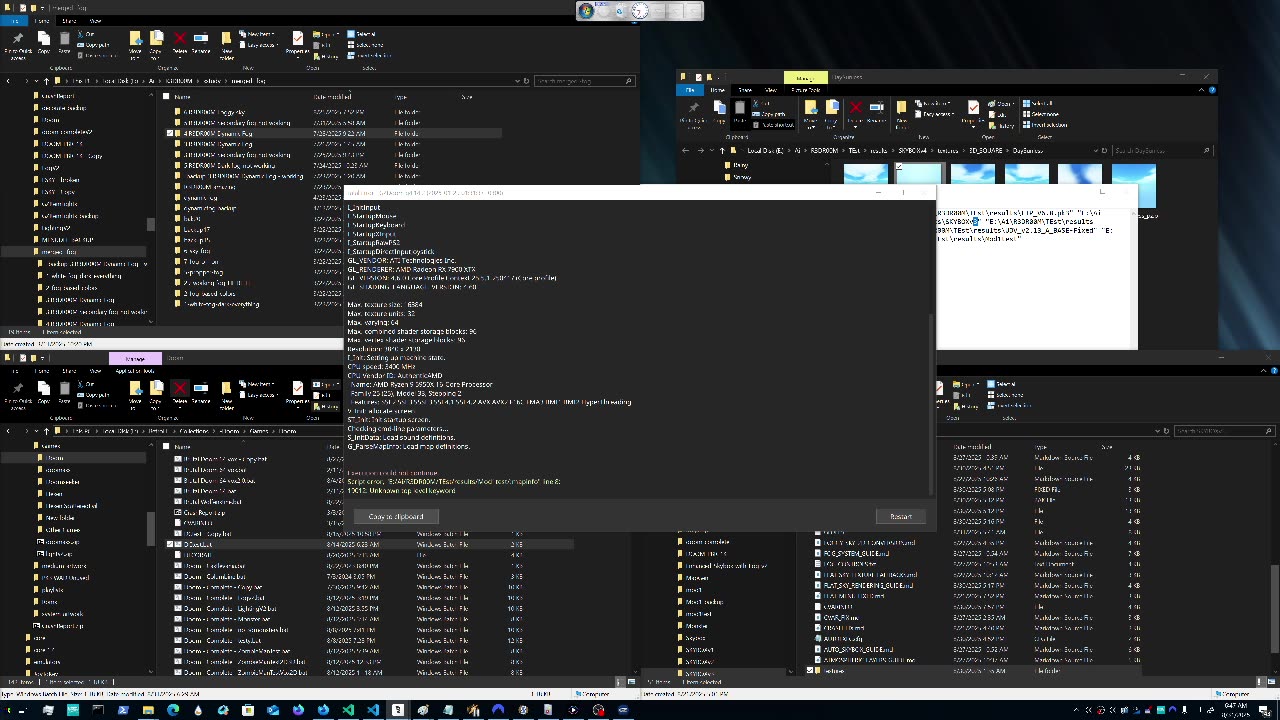Click the red Delete icon in merged_fog window
This screenshot has width=1280, height=720.
coord(180,38)
